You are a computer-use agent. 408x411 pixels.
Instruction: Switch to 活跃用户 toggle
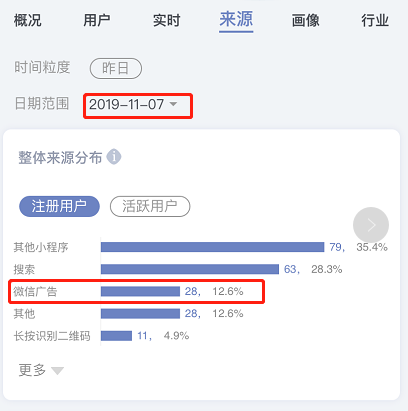point(150,206)
